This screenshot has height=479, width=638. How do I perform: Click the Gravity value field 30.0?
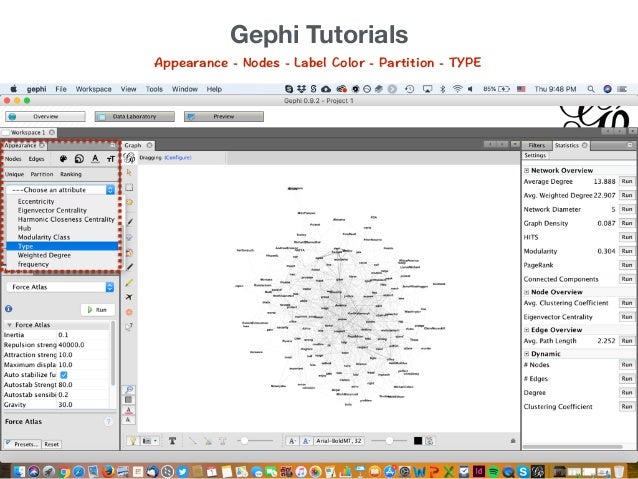click(x=83, y=405)
